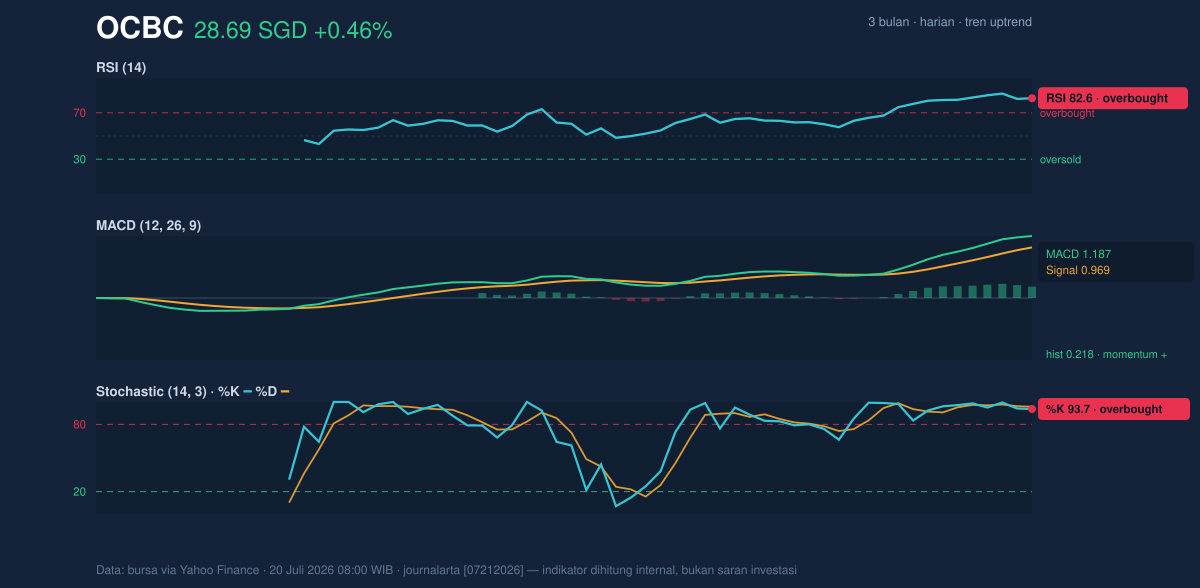Click the RSI (14) panel heading
The image size is (1200, 588).
point(121,67)
